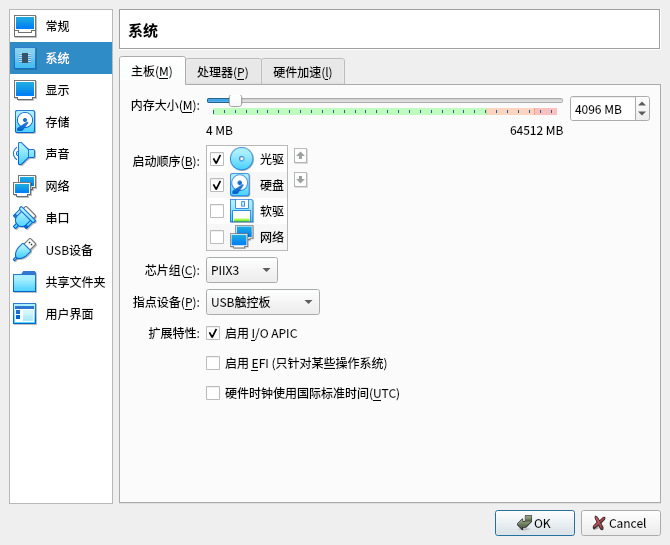Open the 指点设备 USB触控板 dropdown
This screenshot has height=545, width=670.
point(263,302)
